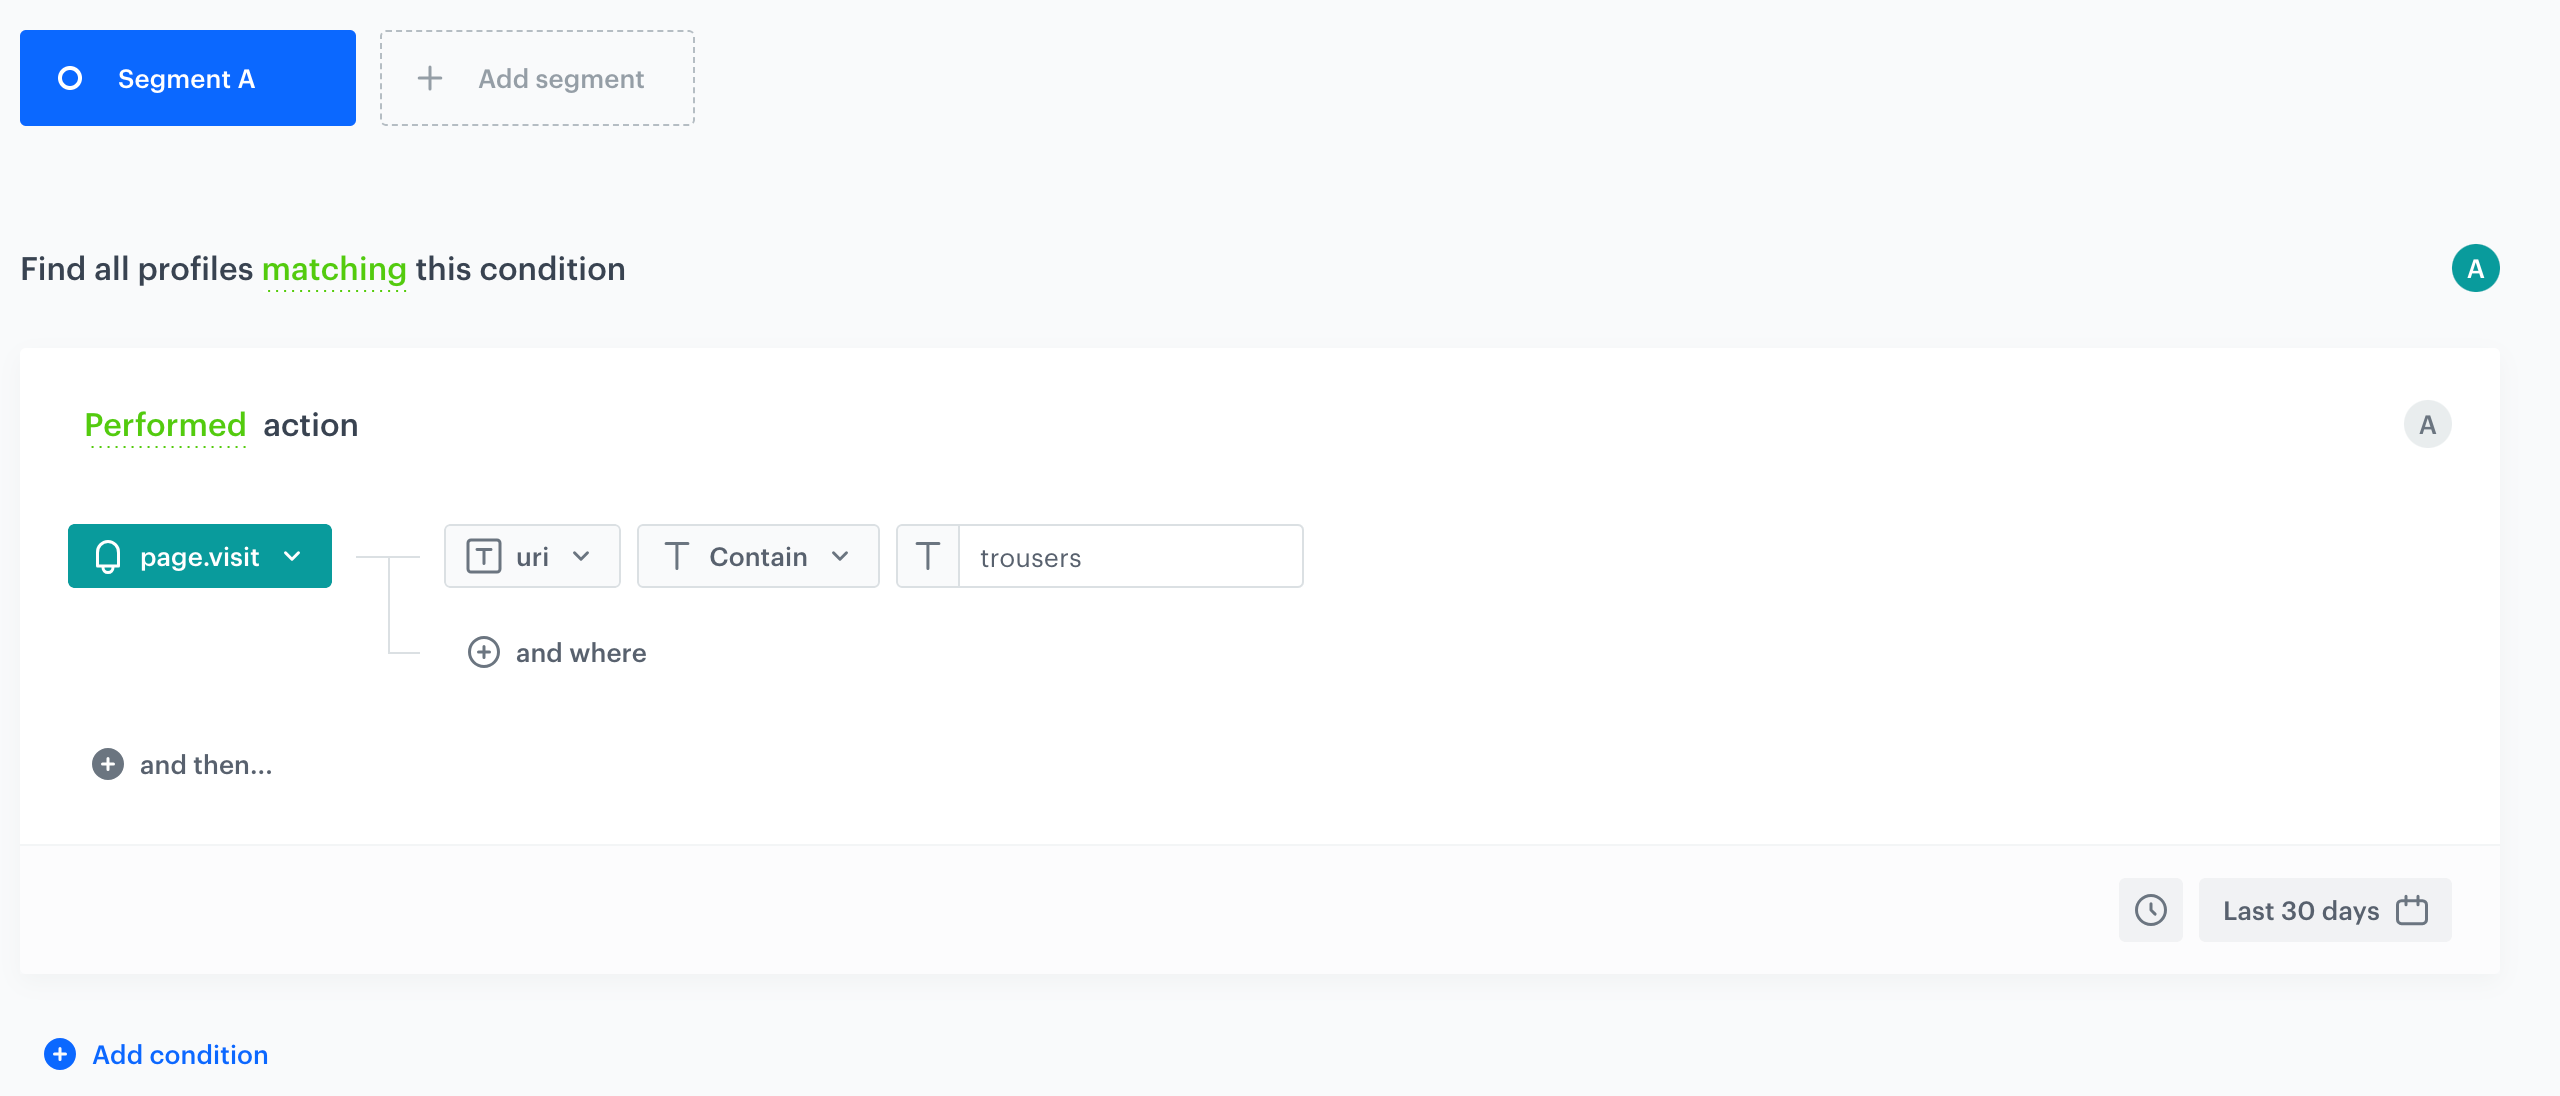
Task: Click the T icon before the trousers field
Action: pos(929,556)
